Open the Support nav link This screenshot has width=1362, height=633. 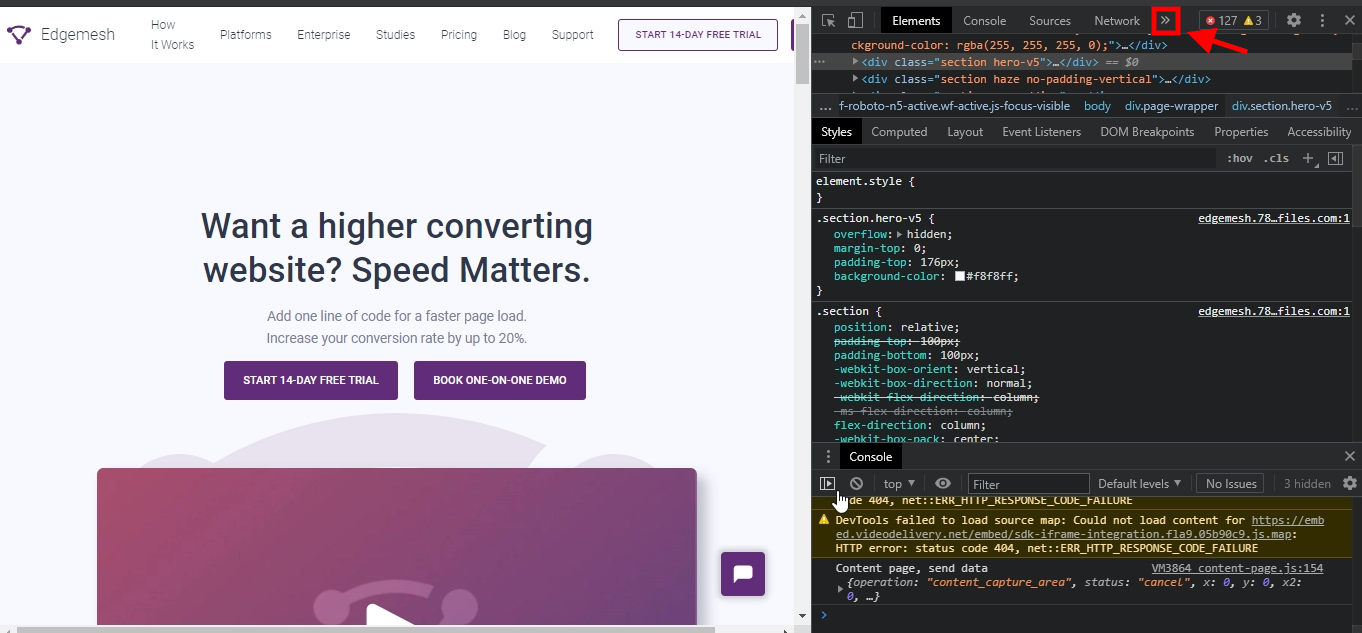coord(572,34)
